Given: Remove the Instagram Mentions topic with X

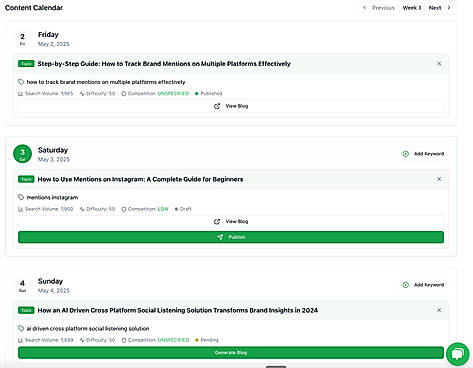Looking at the screenshot, I should (439, 179).
